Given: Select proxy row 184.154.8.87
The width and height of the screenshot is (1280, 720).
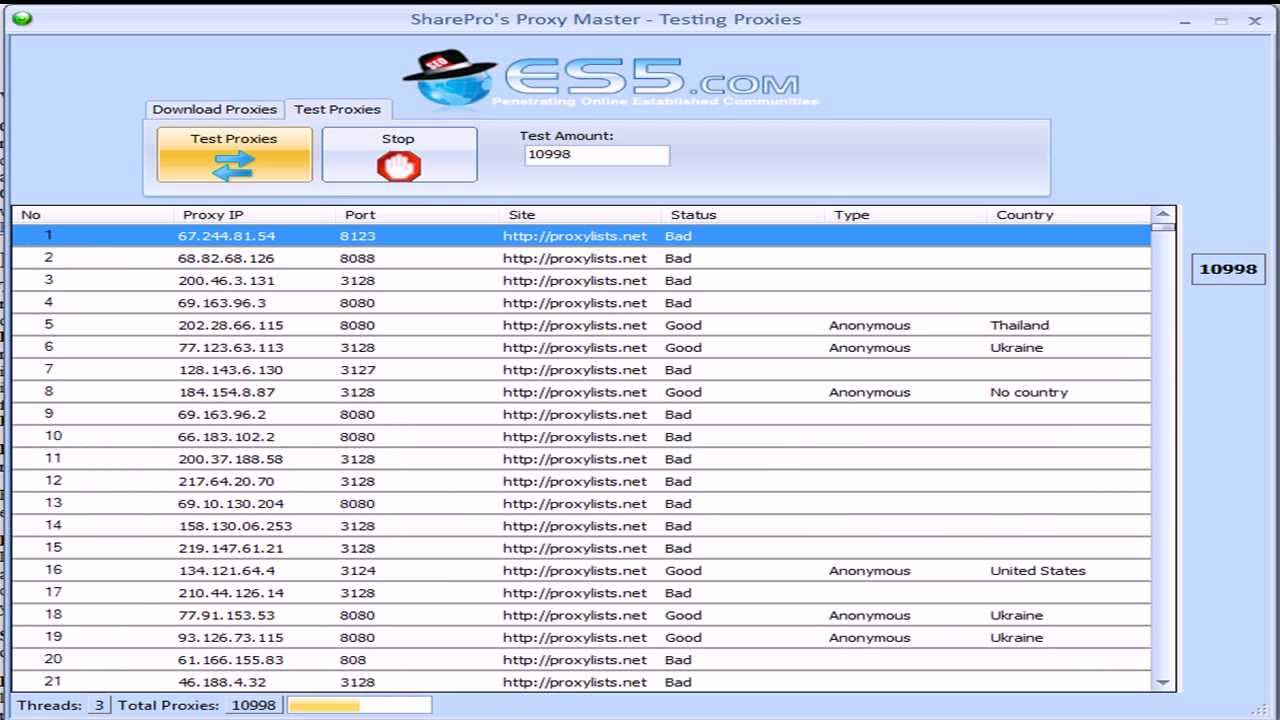Looking at the screenshot, I should click(581, 392).
